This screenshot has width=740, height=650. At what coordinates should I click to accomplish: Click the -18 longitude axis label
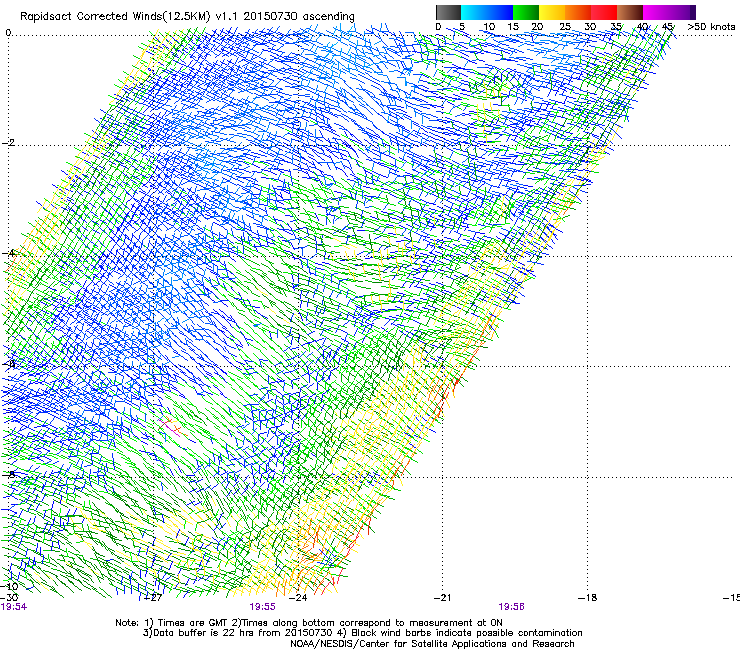[587, 598]
